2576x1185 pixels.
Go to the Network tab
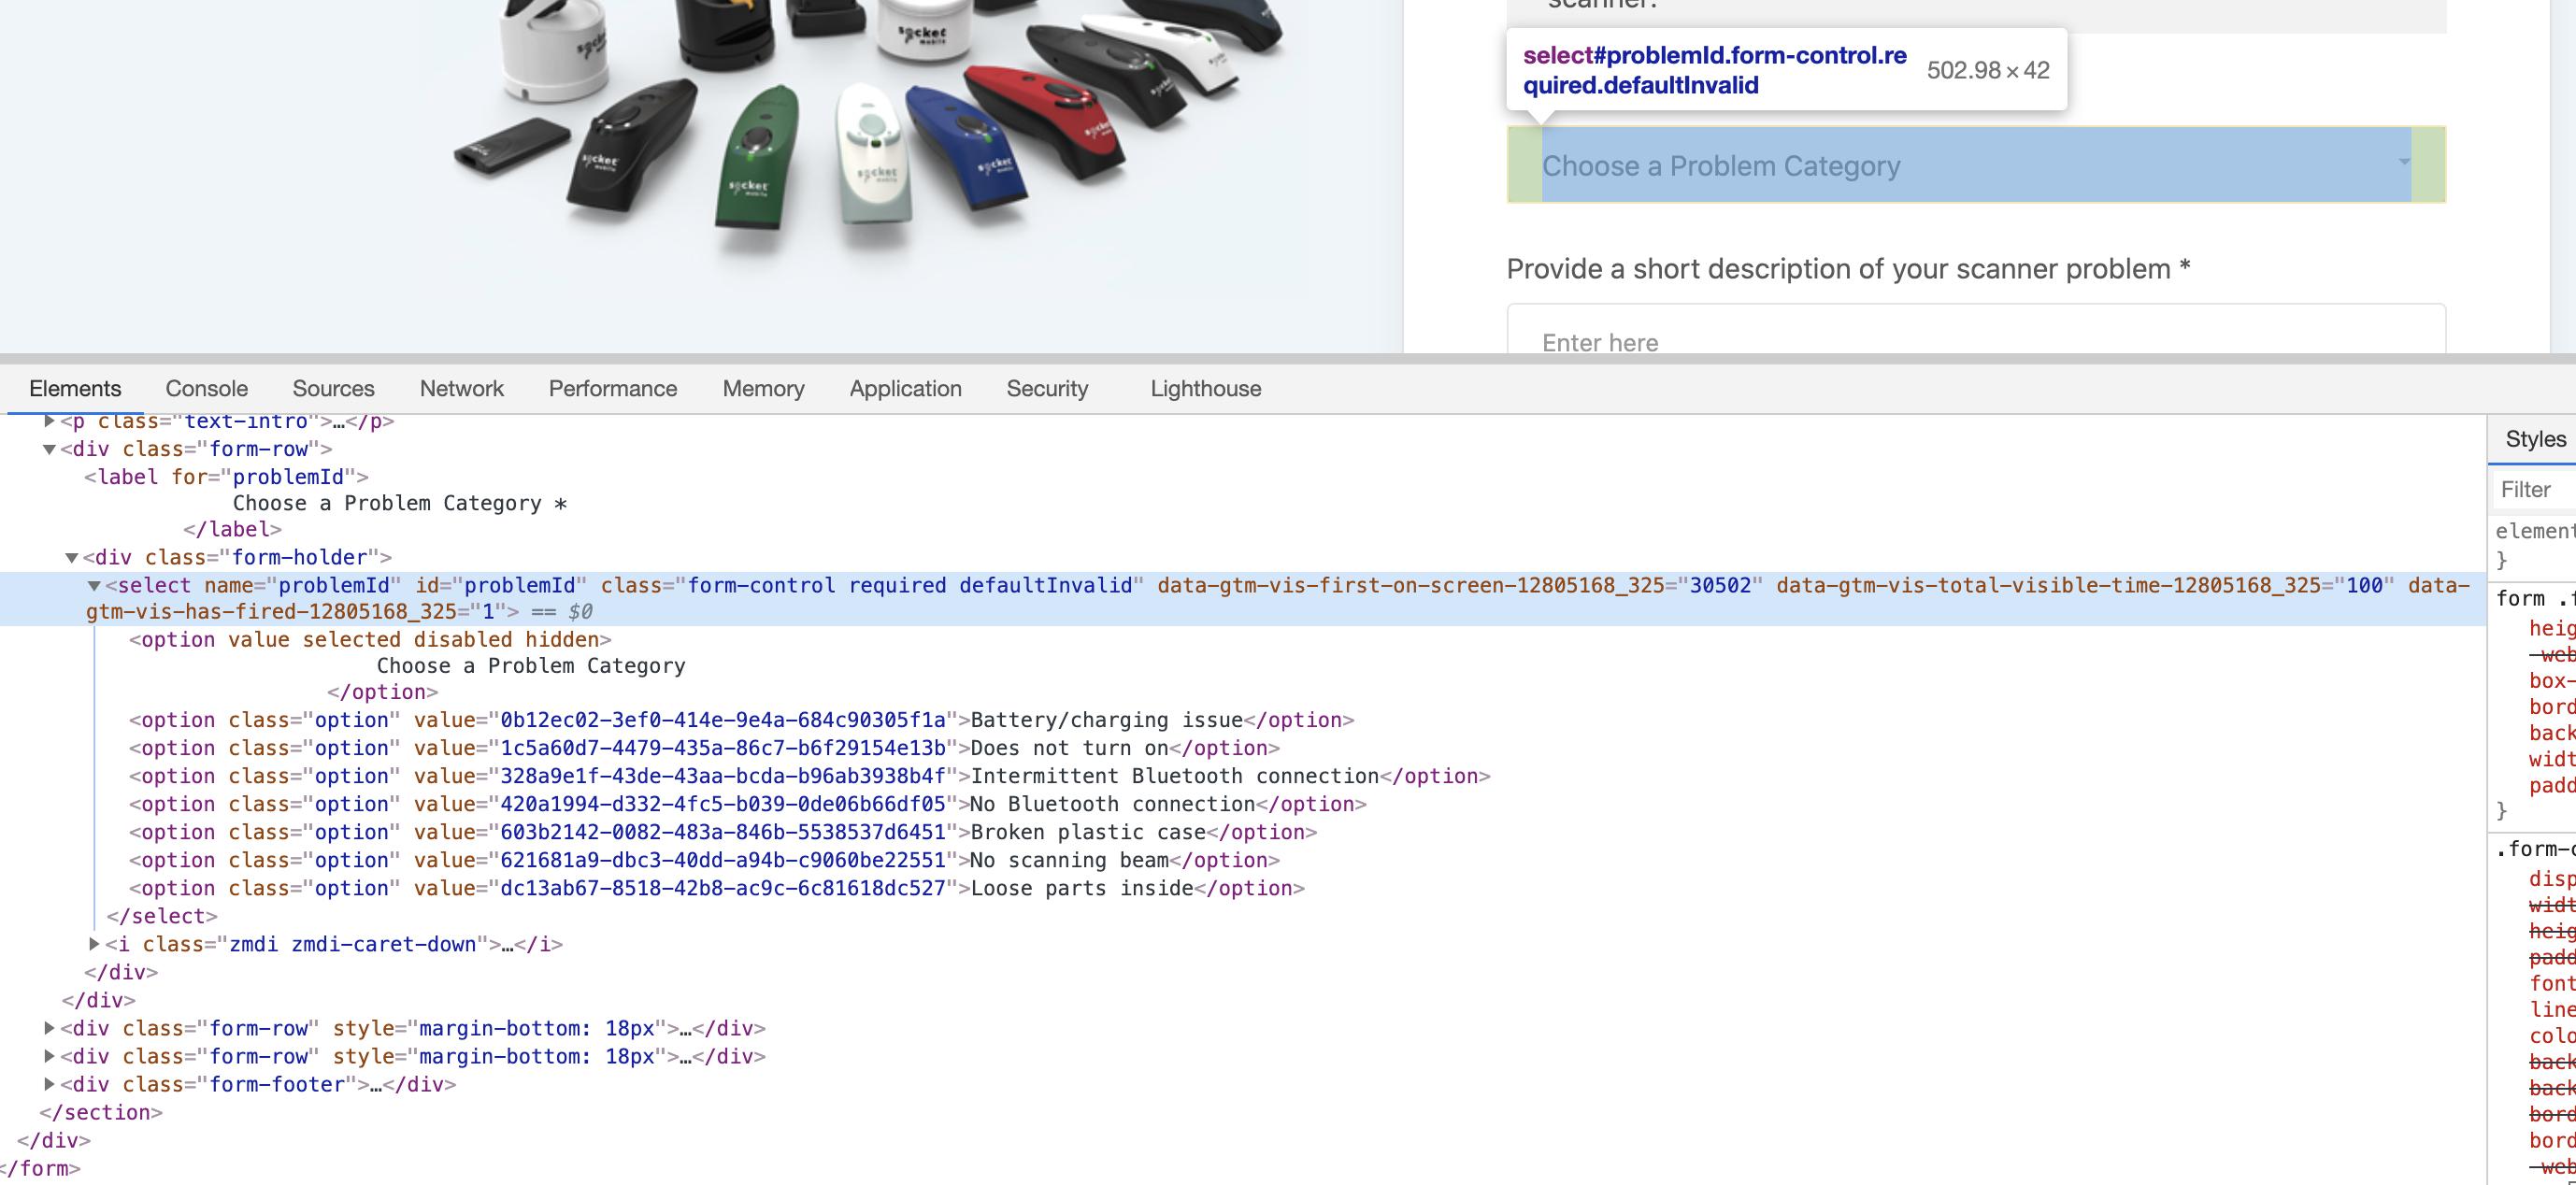(461, 388)
